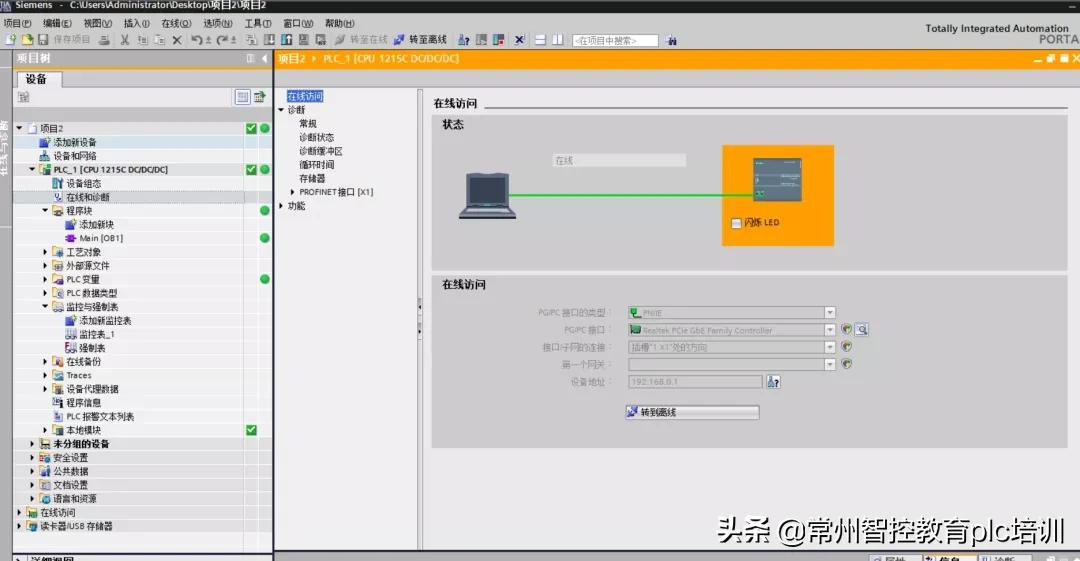
Task: Click the cut scissors icon
Action: (x=125, y=40)
